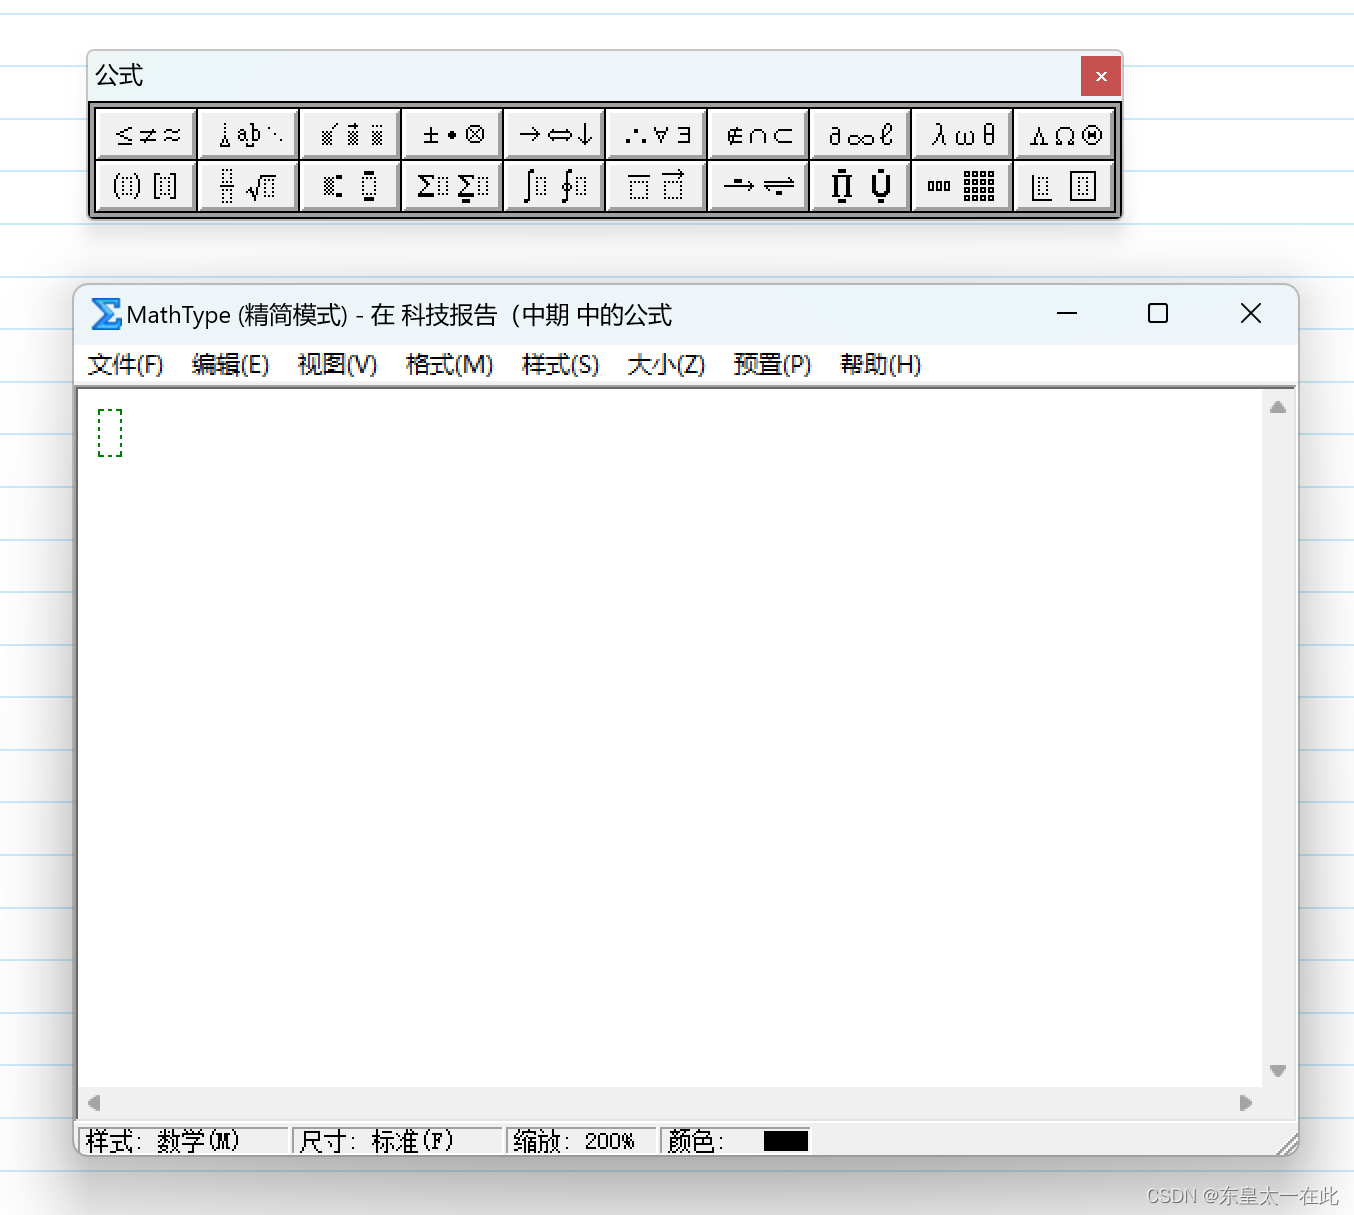Click the empty equation slot in the editor
The image size is (1354, 1215).
(110, 433)
